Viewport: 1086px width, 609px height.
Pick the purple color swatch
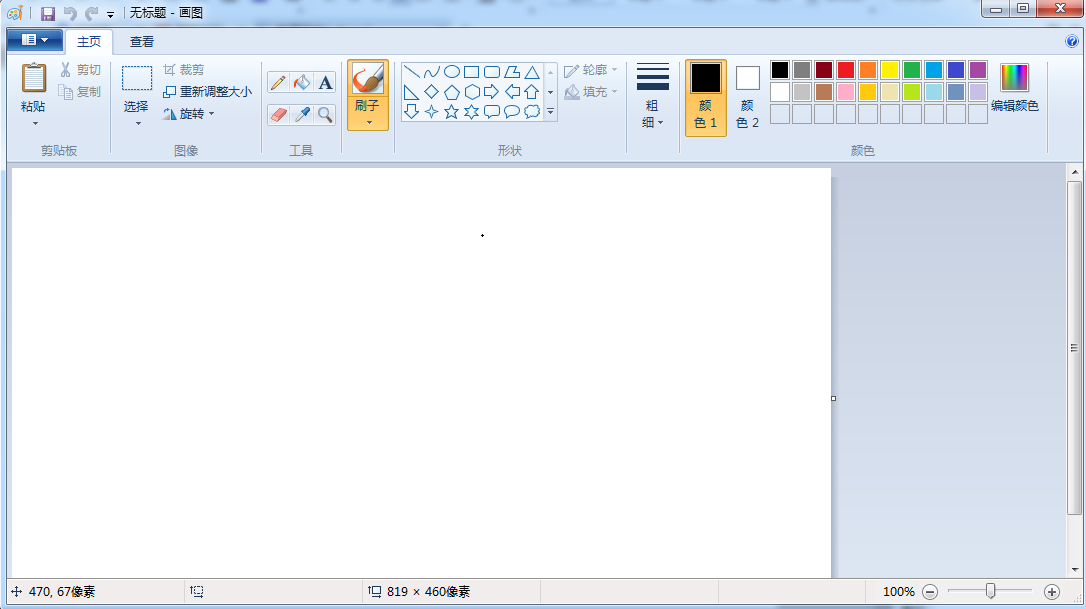(x=978, y=70)
